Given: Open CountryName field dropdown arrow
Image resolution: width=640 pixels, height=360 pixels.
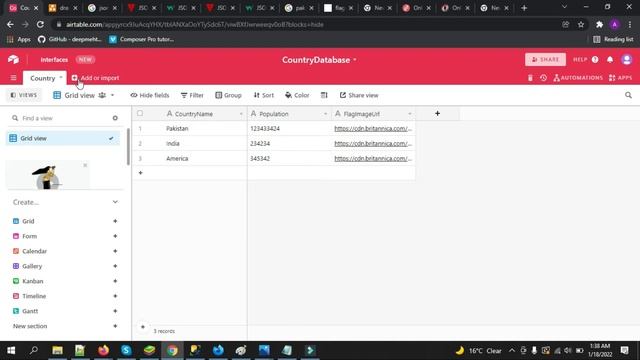Looking at the screenshot, I should (x=241, y=114).
